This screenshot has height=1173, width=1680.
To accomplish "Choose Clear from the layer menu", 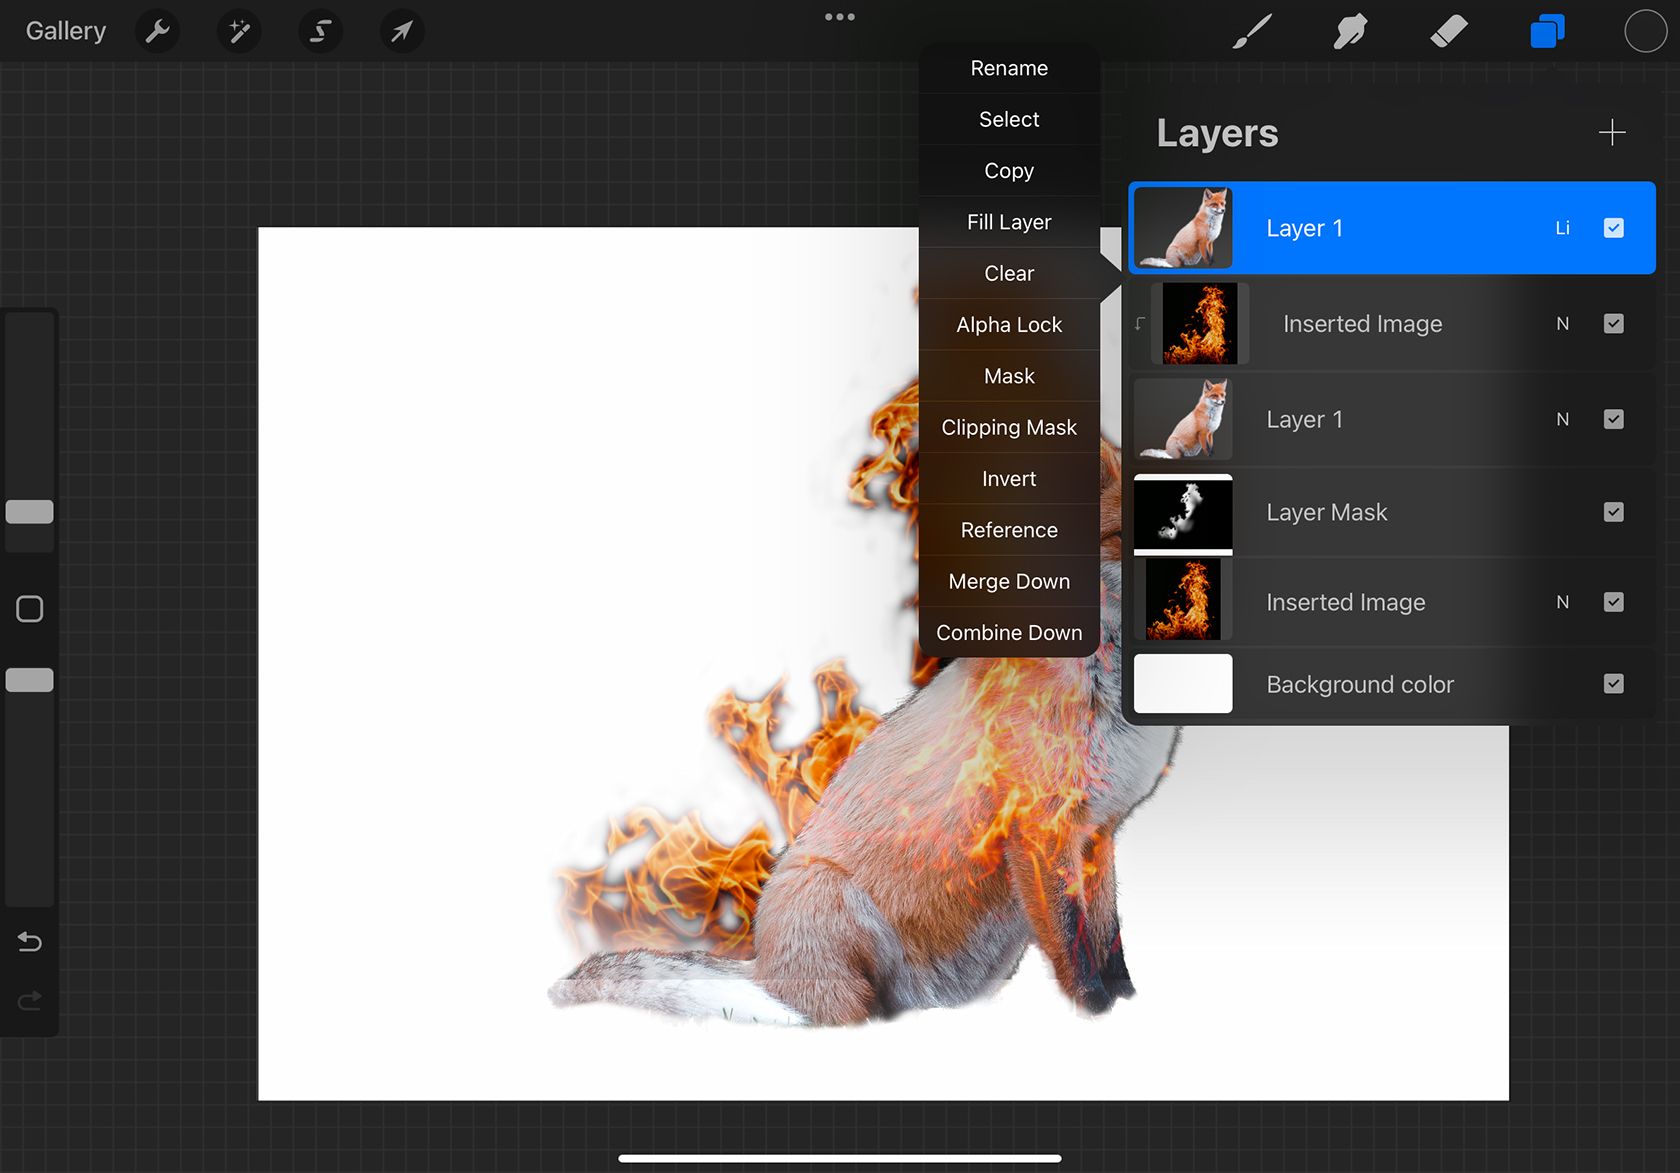I will point(1009,273).
